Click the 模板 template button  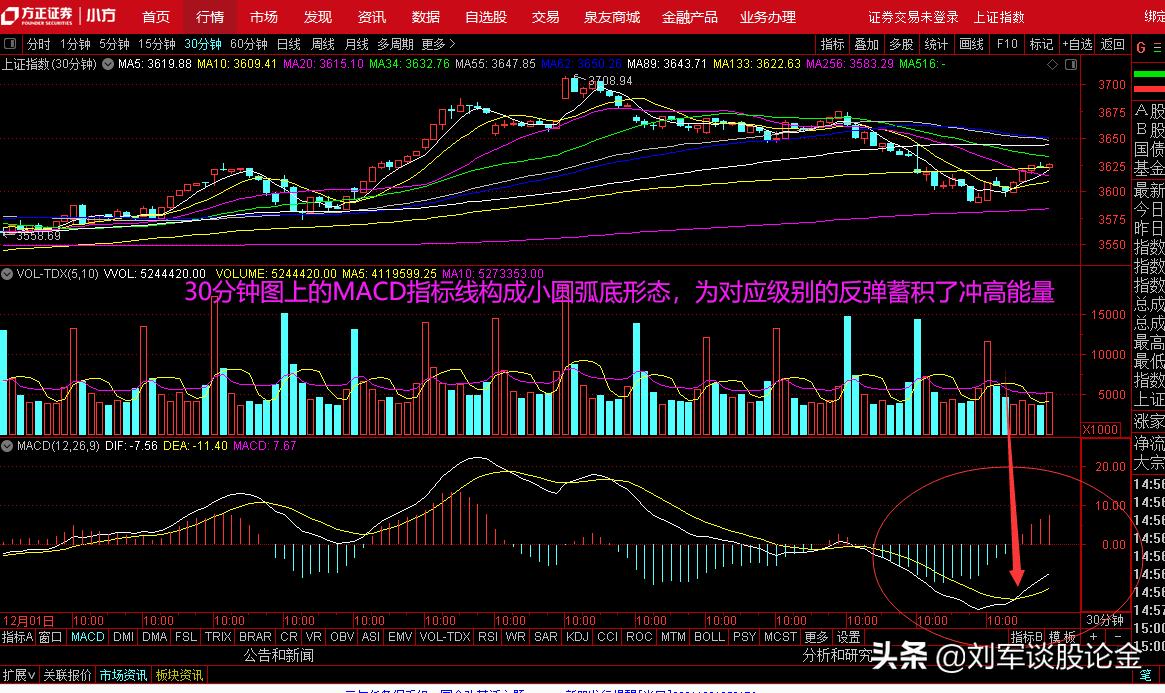[x=1062, y=637]
